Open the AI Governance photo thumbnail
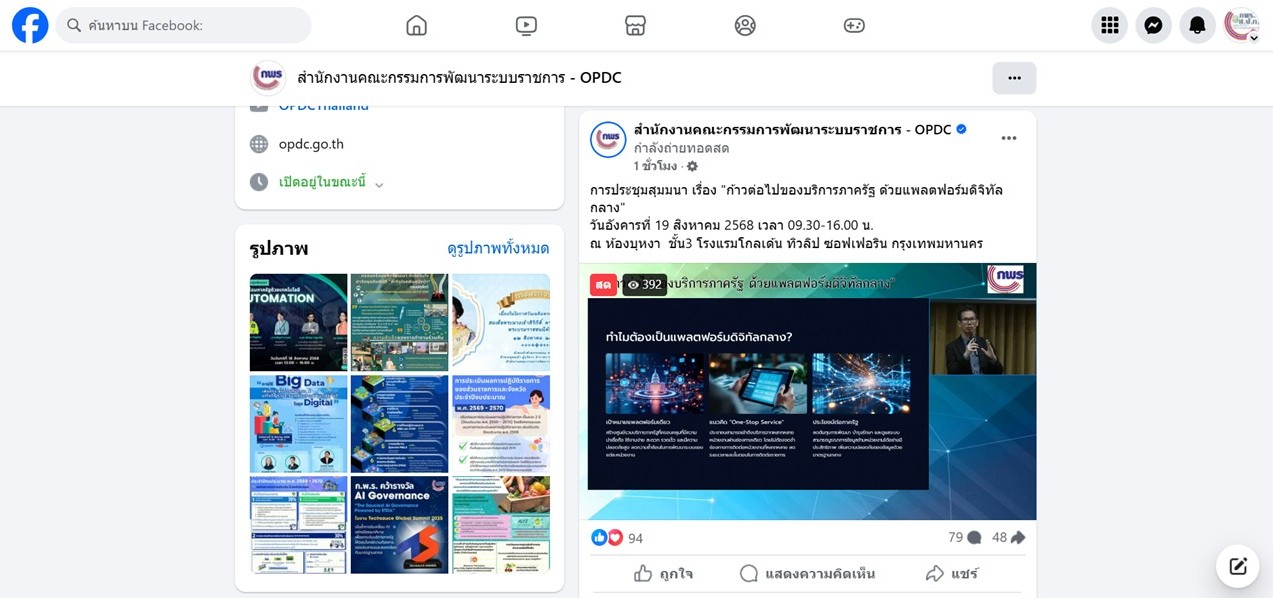Image resolution: width=1273 pixels, height=615 pixels. pos(399,524)
